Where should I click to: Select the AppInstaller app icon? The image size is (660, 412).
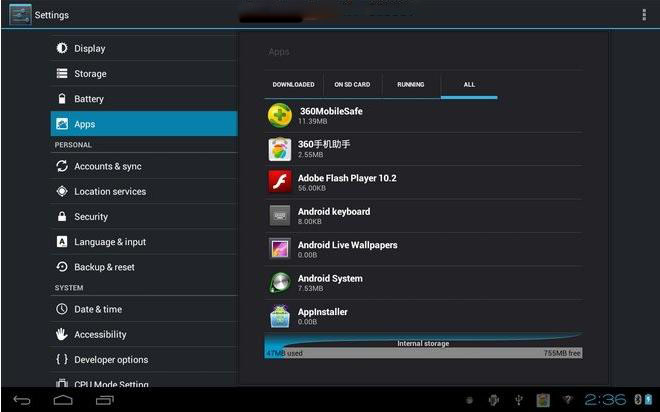279,316
